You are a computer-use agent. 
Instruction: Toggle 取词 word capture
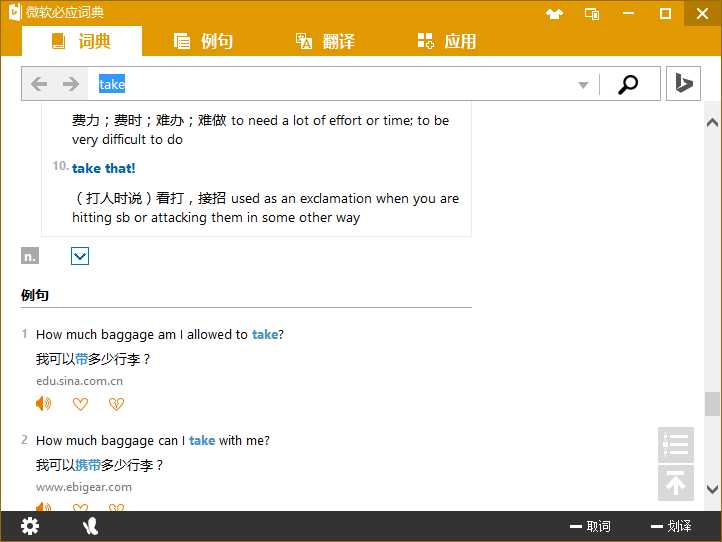[590, 526]
